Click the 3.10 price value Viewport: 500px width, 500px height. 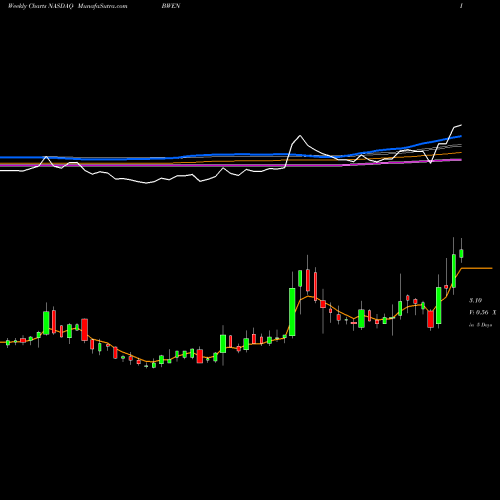pos(476,300)
